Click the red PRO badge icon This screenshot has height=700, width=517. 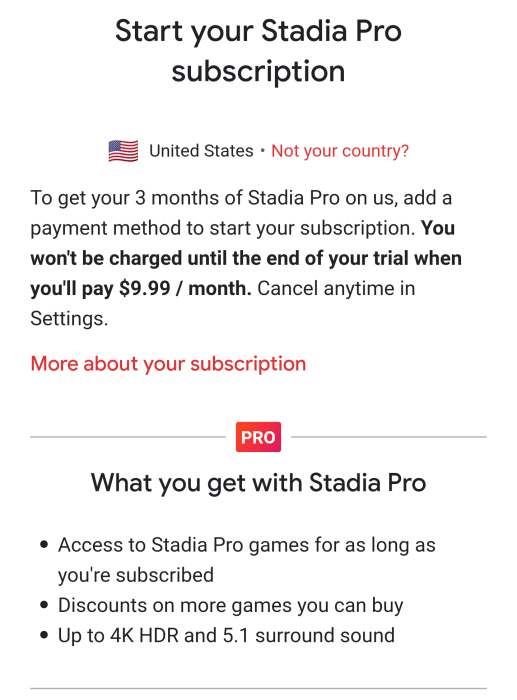[x=258, y=437]
